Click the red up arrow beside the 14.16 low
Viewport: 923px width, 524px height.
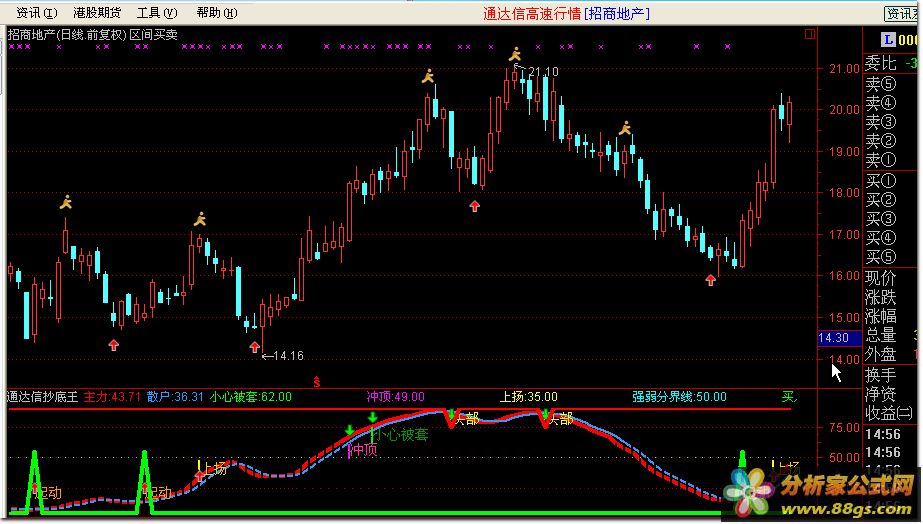pyautogui.click(x=254, y=347)
